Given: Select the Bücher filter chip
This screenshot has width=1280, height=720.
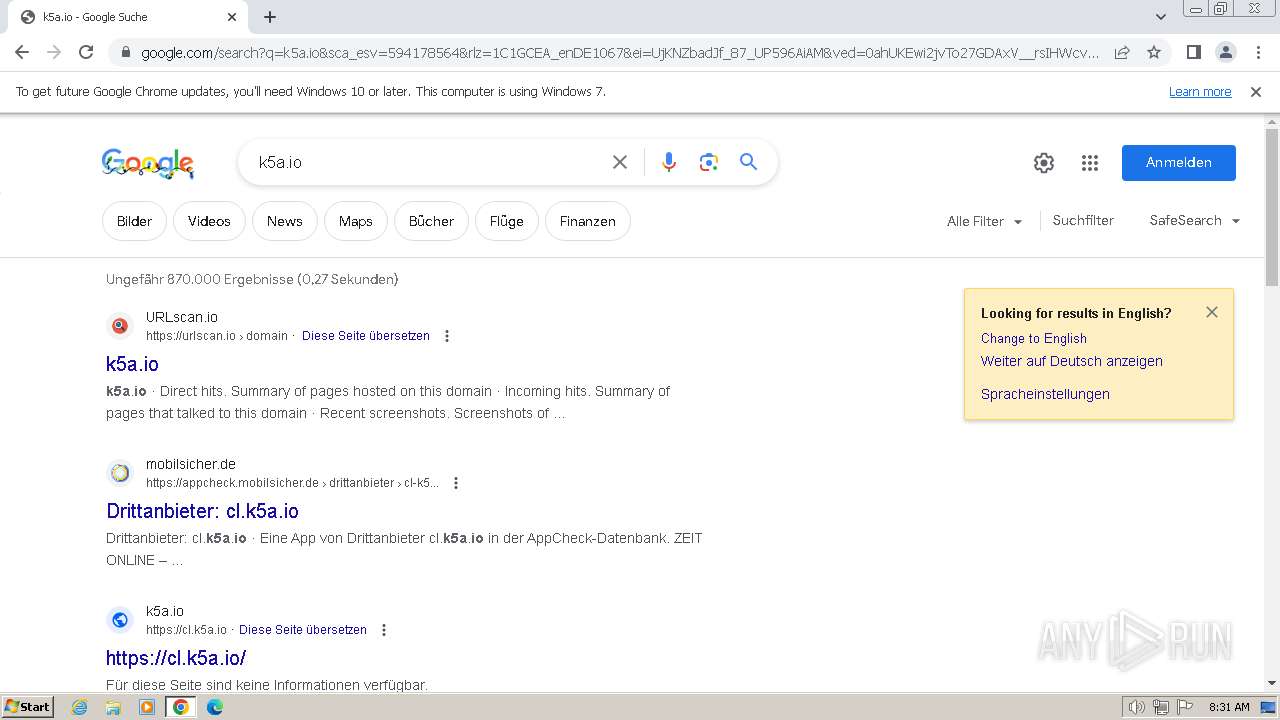Looking at the screenshot, I should click(431, 221).
